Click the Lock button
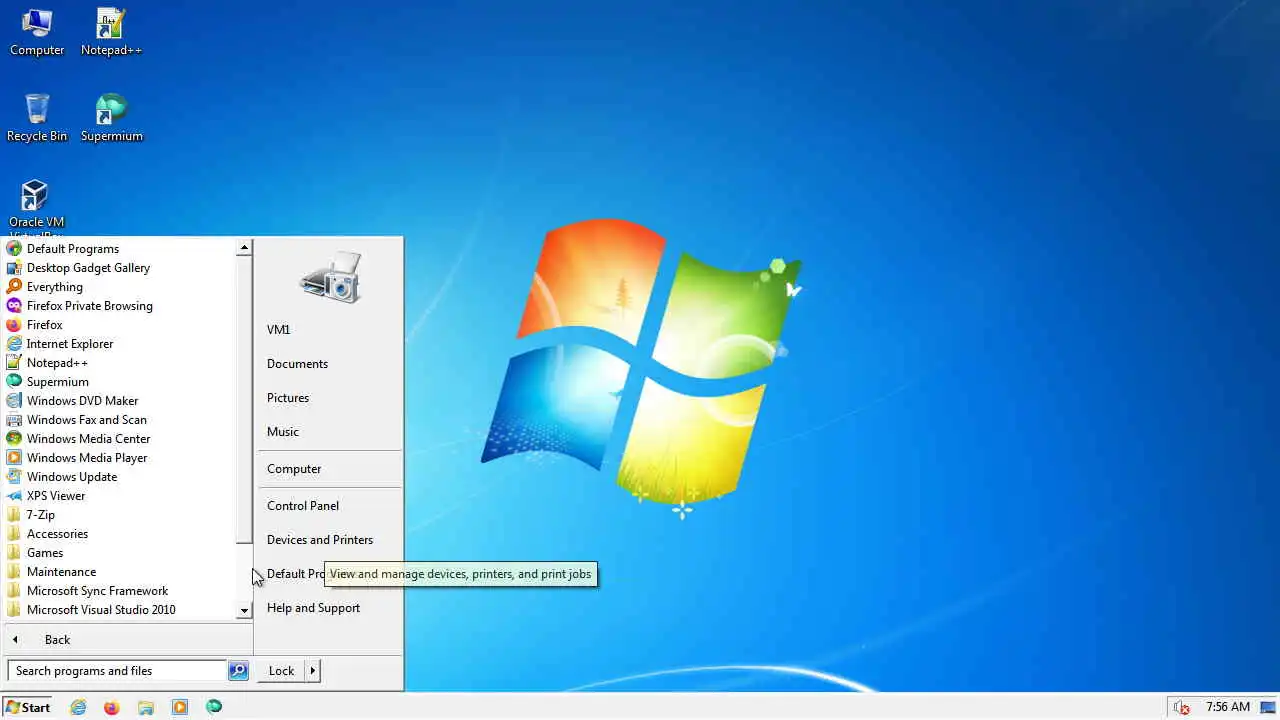 pos(281,671)
